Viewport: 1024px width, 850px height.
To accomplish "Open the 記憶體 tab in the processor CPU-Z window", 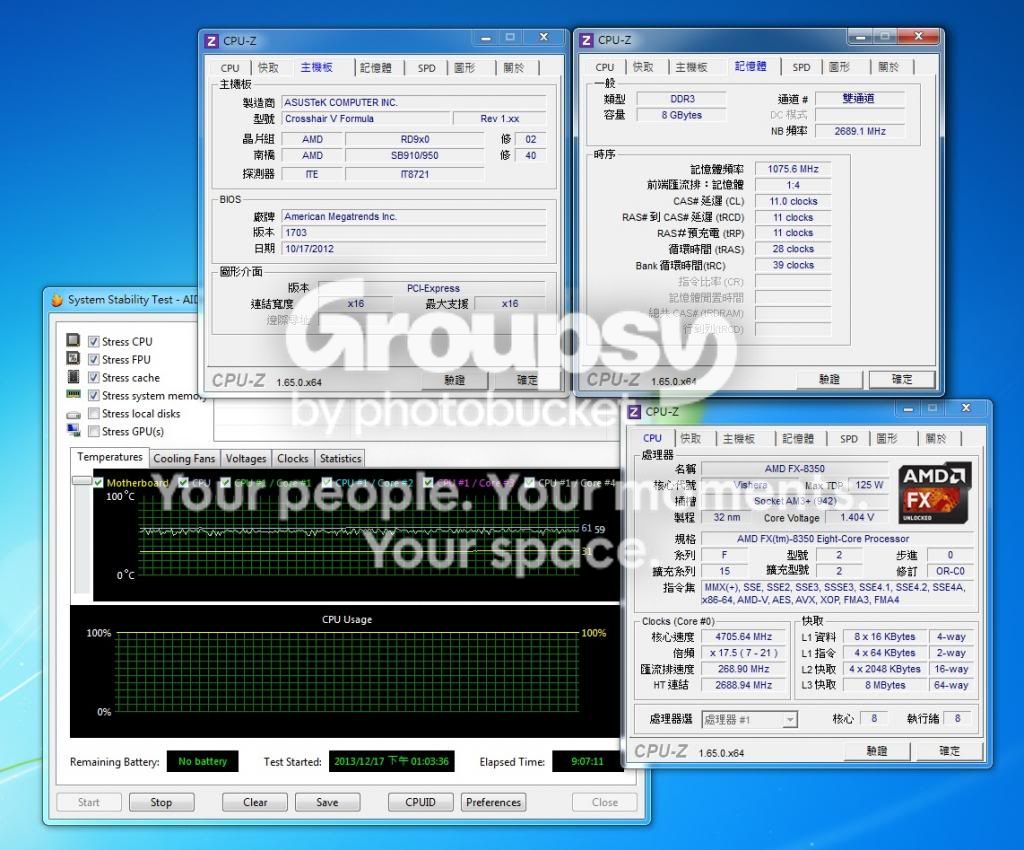I will point(798,439).
